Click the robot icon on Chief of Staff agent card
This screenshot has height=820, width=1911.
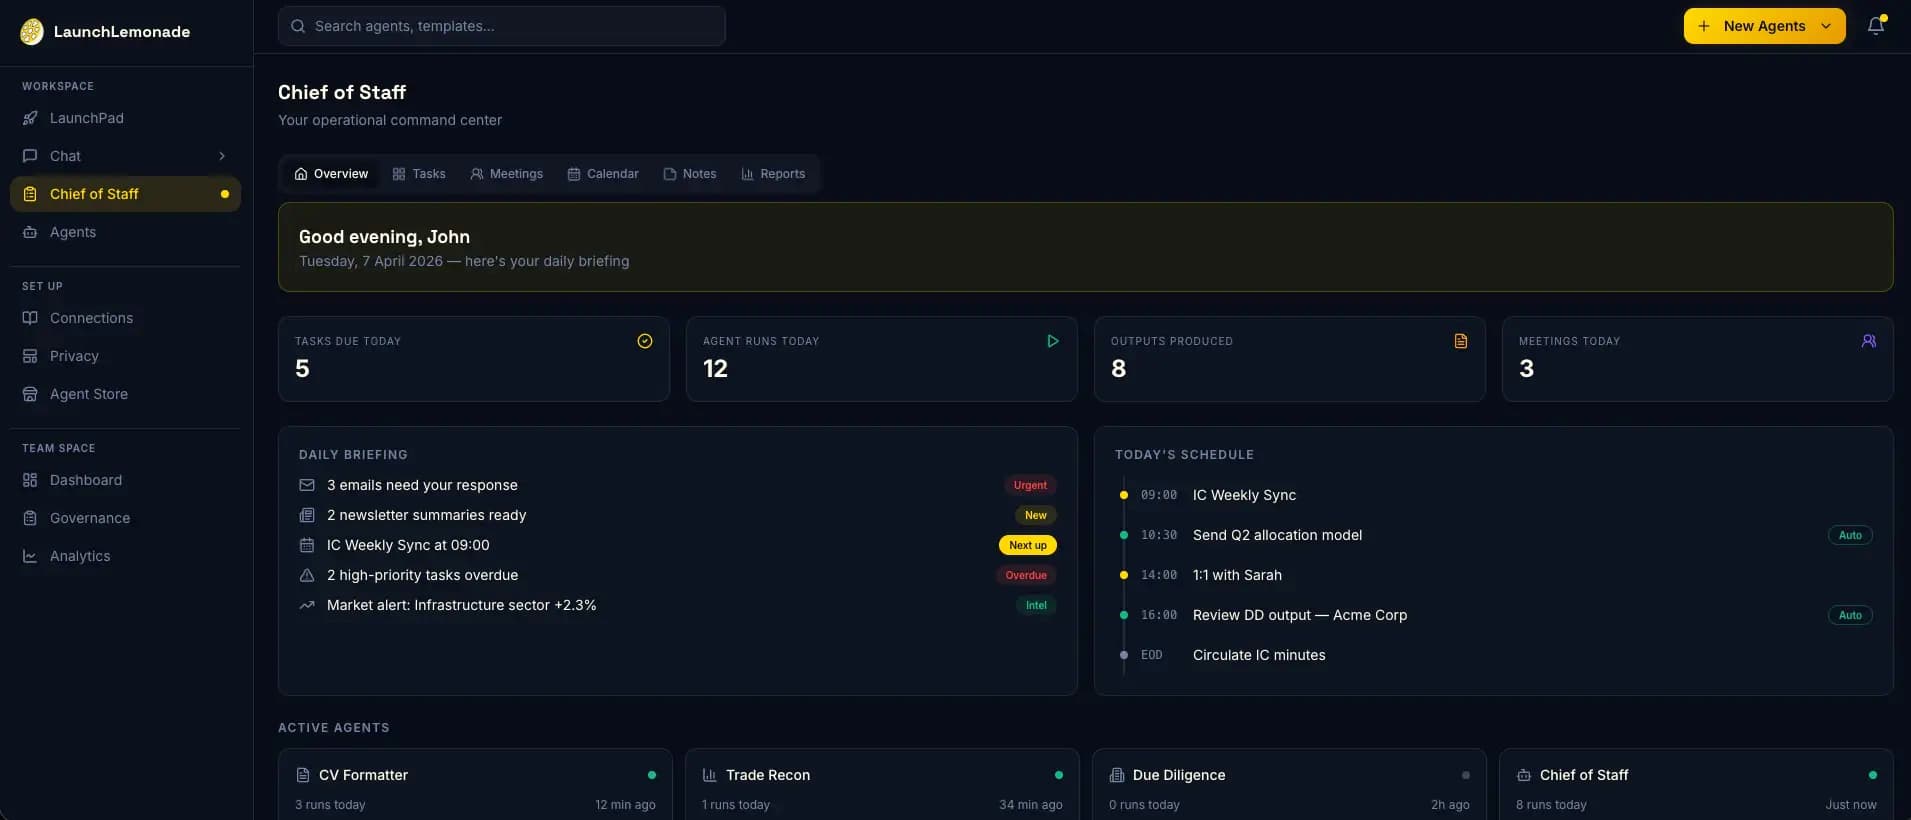click(x=1524, y=775)
